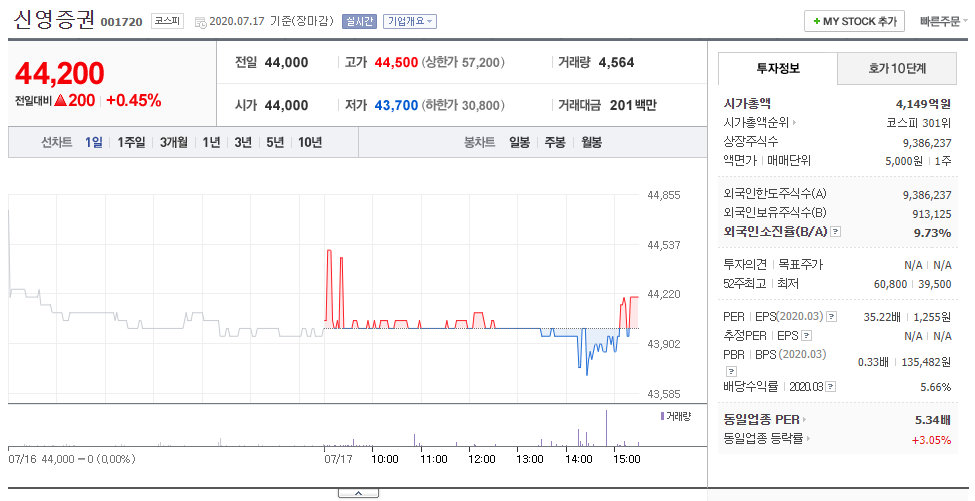Click the 저가 value 43,700
The height and width of the screenshot is (501, 975).
(396, 105)
